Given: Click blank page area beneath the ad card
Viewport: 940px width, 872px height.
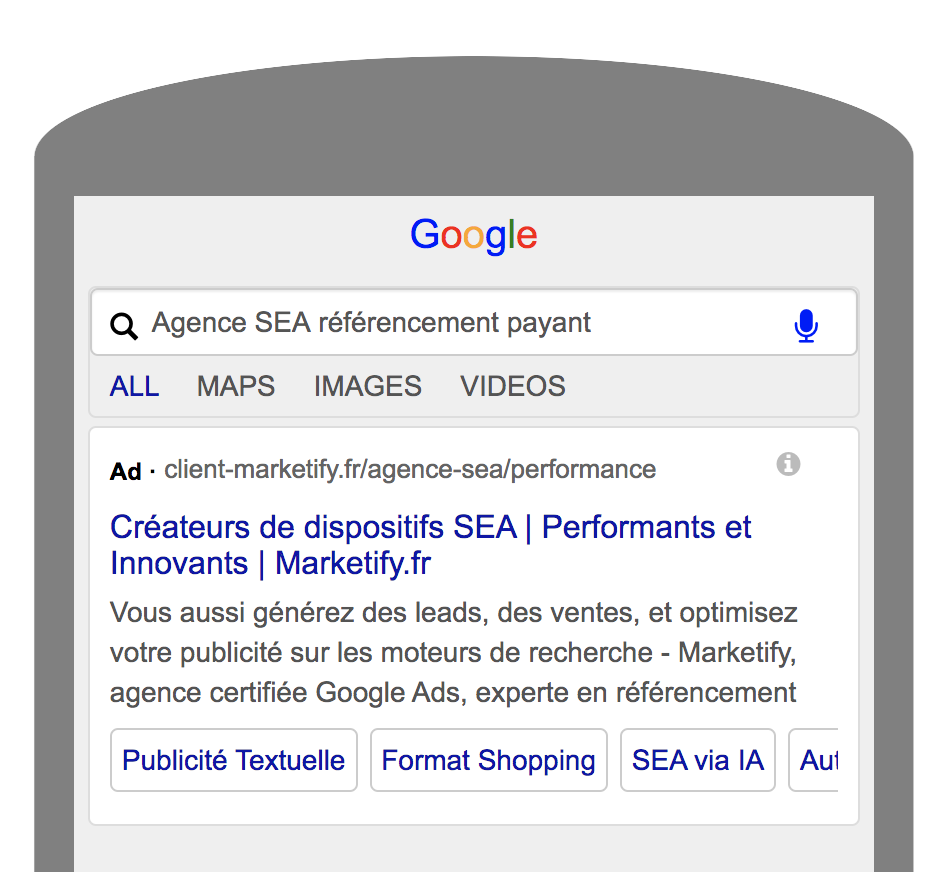Looking at the screenshot, I should coord(473,850).
